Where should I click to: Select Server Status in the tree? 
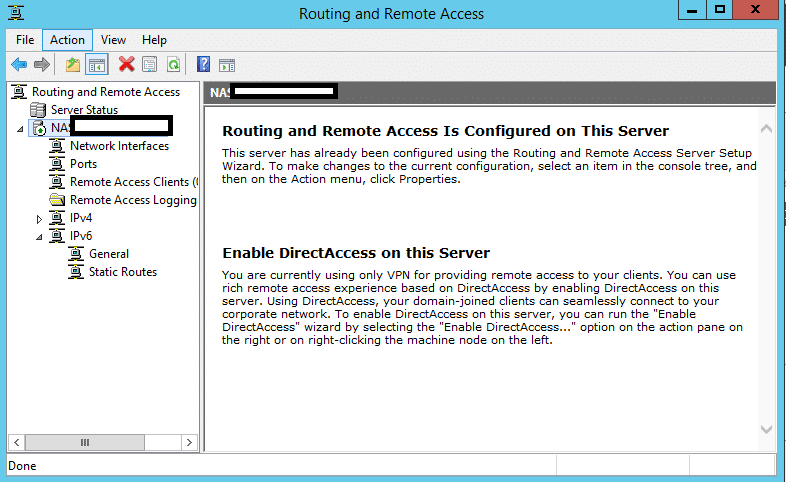(x=84, y=110)
